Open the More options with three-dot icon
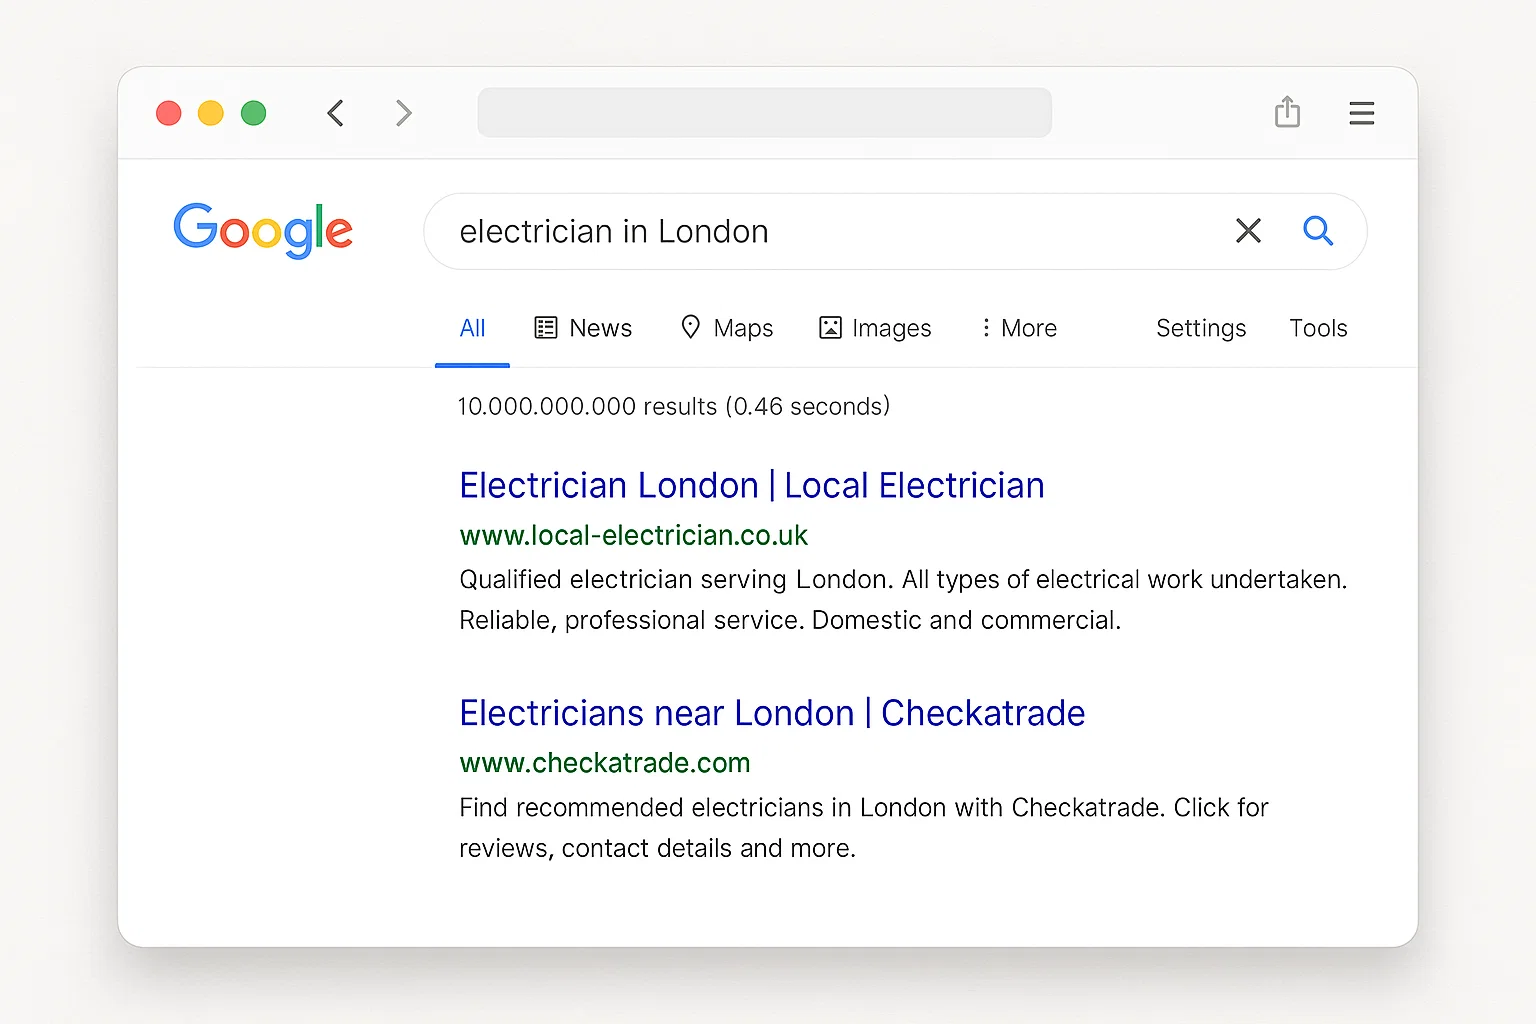 (986, 327)
